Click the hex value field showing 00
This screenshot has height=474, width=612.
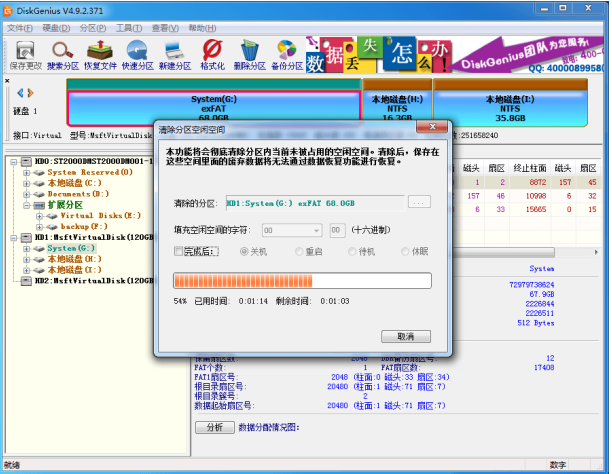coord(337,230)
